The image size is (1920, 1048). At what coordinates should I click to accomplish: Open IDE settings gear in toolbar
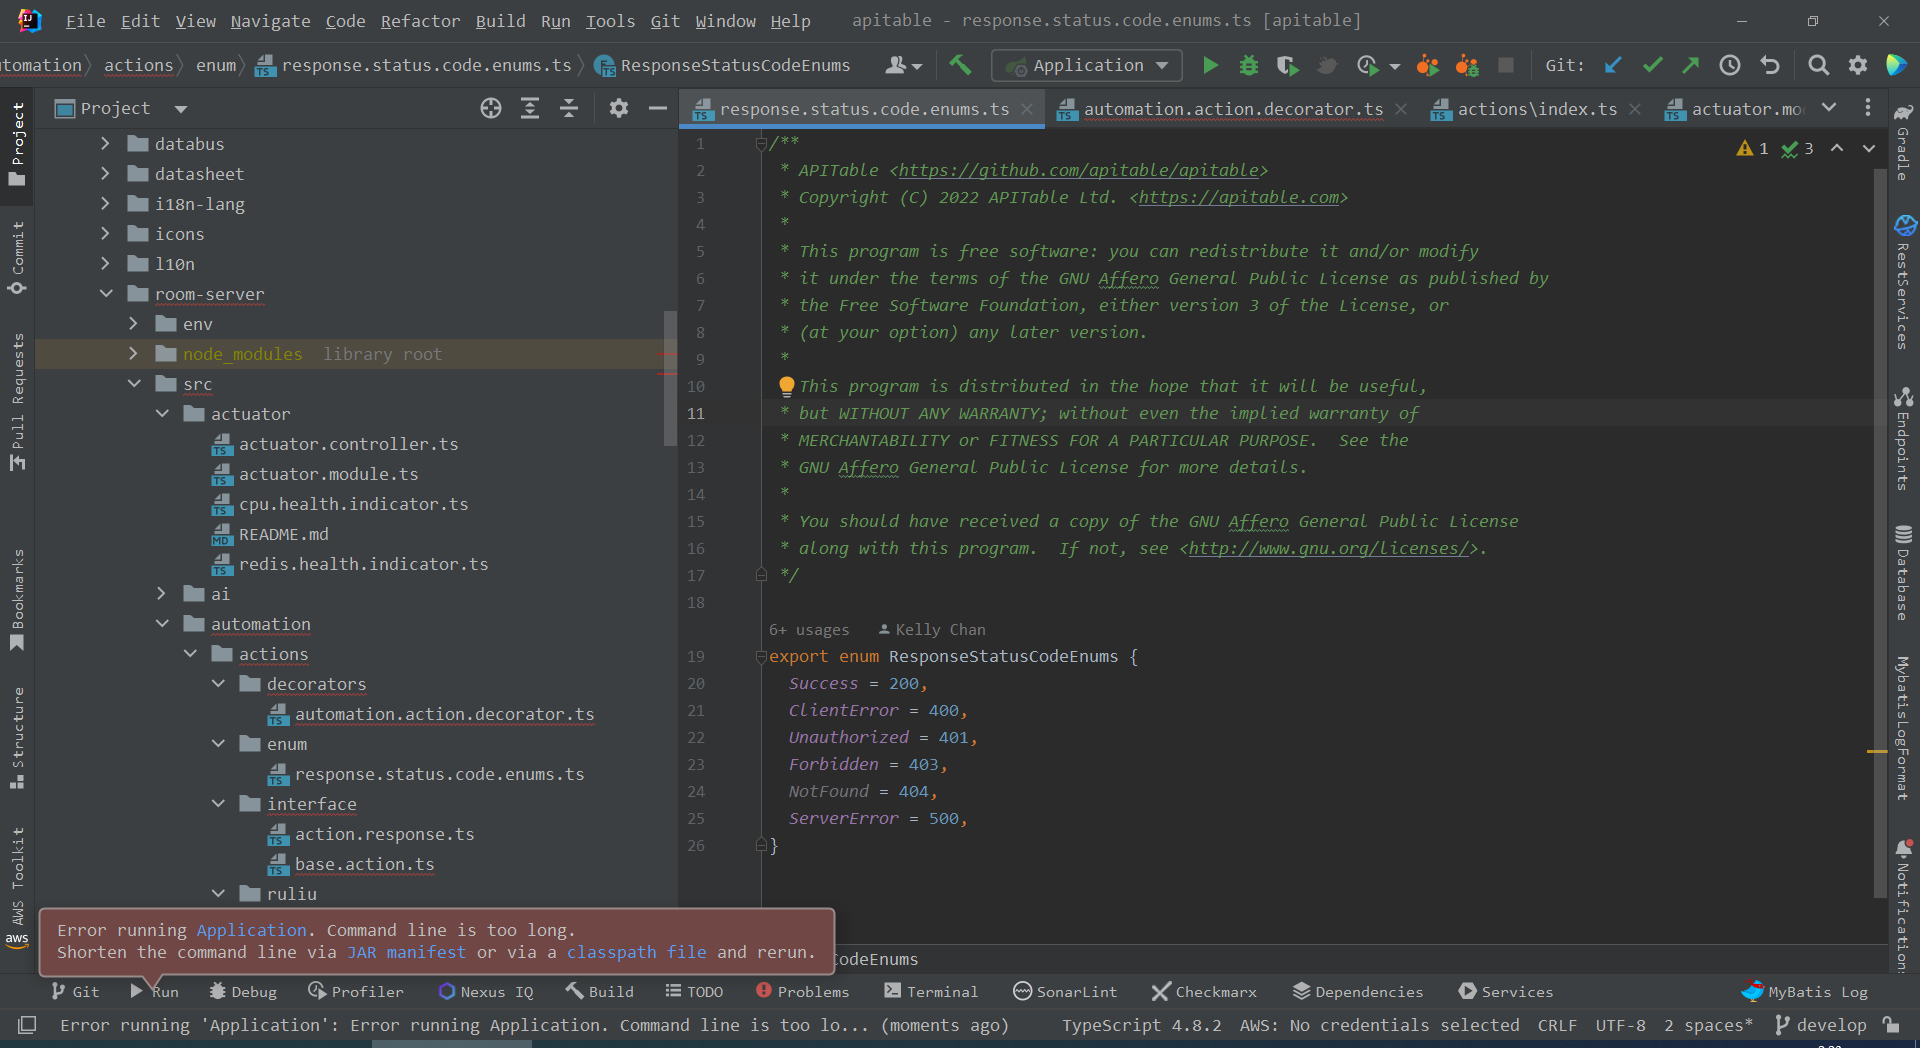point(1858,66)
